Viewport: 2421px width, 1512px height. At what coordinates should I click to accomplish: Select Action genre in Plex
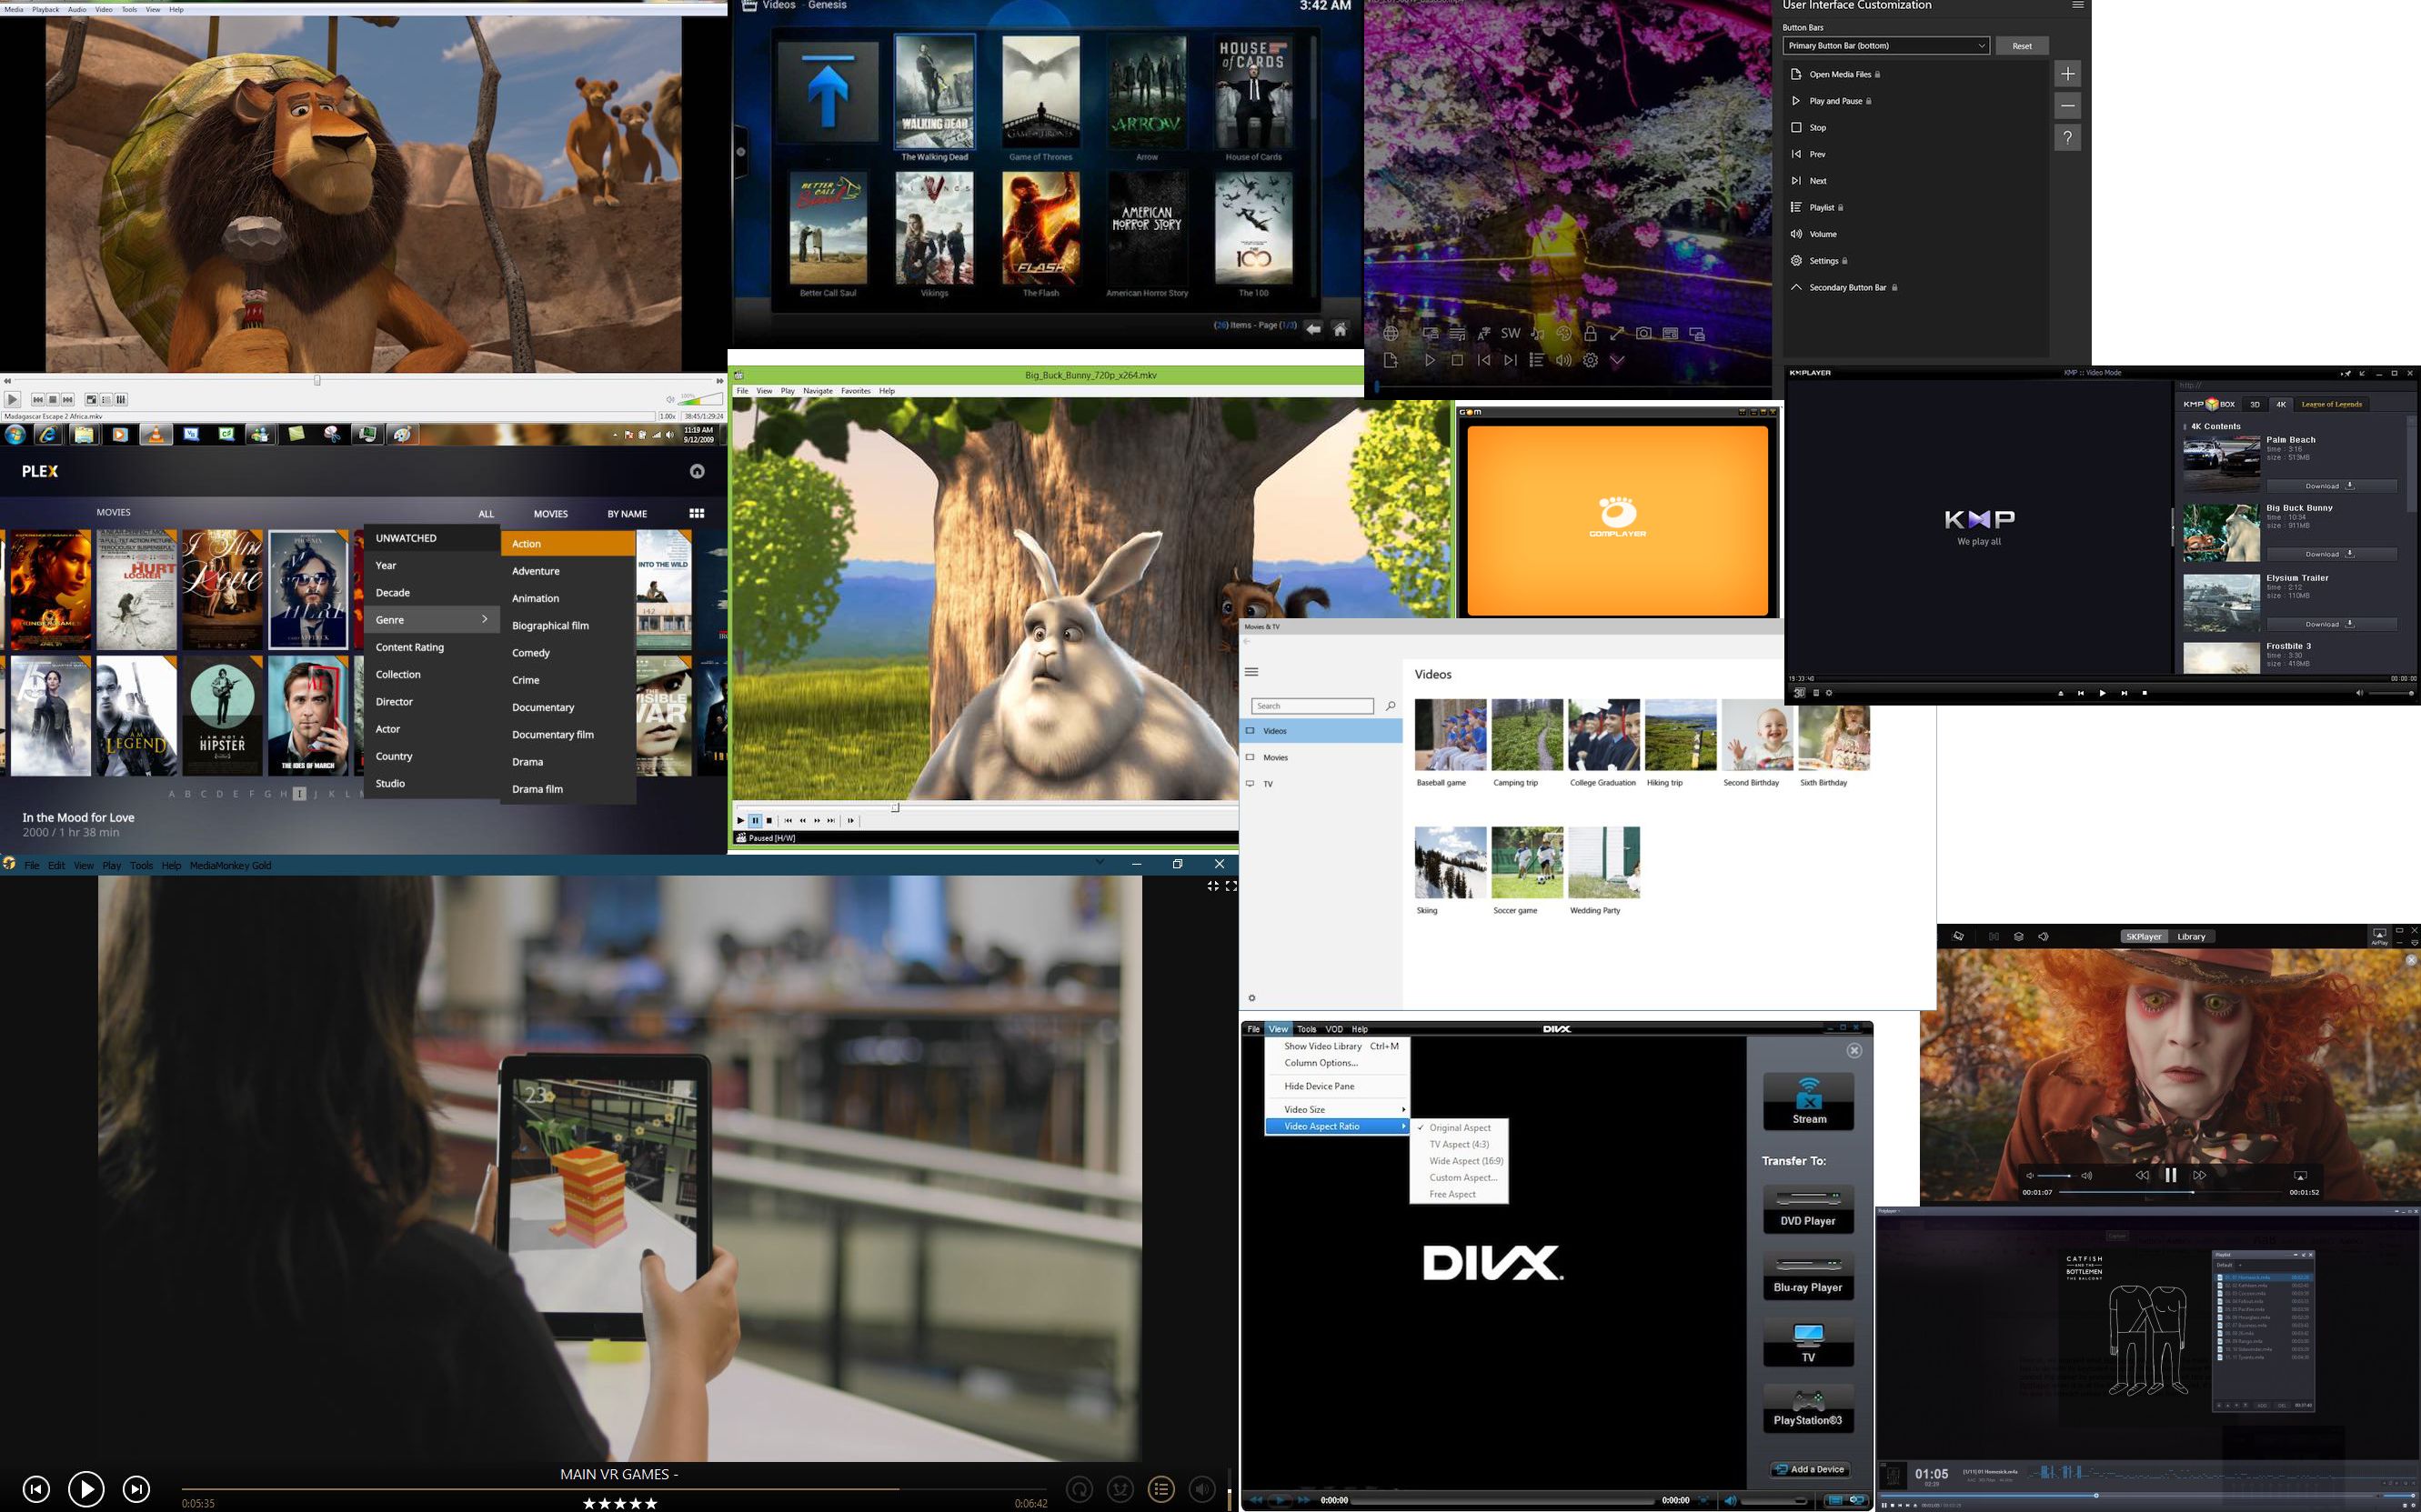[568, 543]
